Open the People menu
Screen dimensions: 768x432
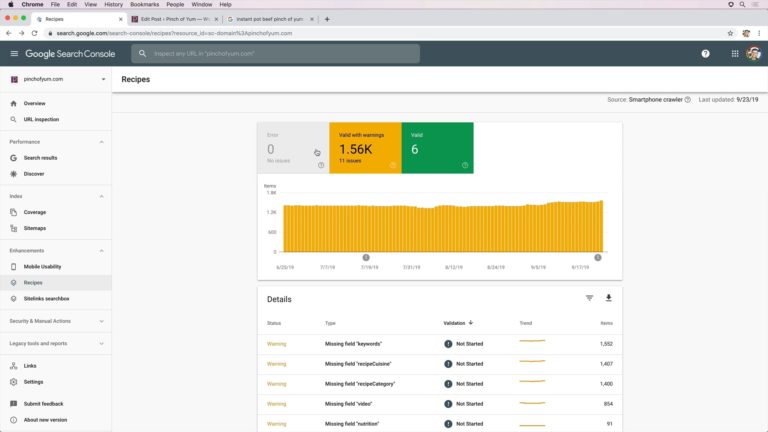[x=175, y=4]
